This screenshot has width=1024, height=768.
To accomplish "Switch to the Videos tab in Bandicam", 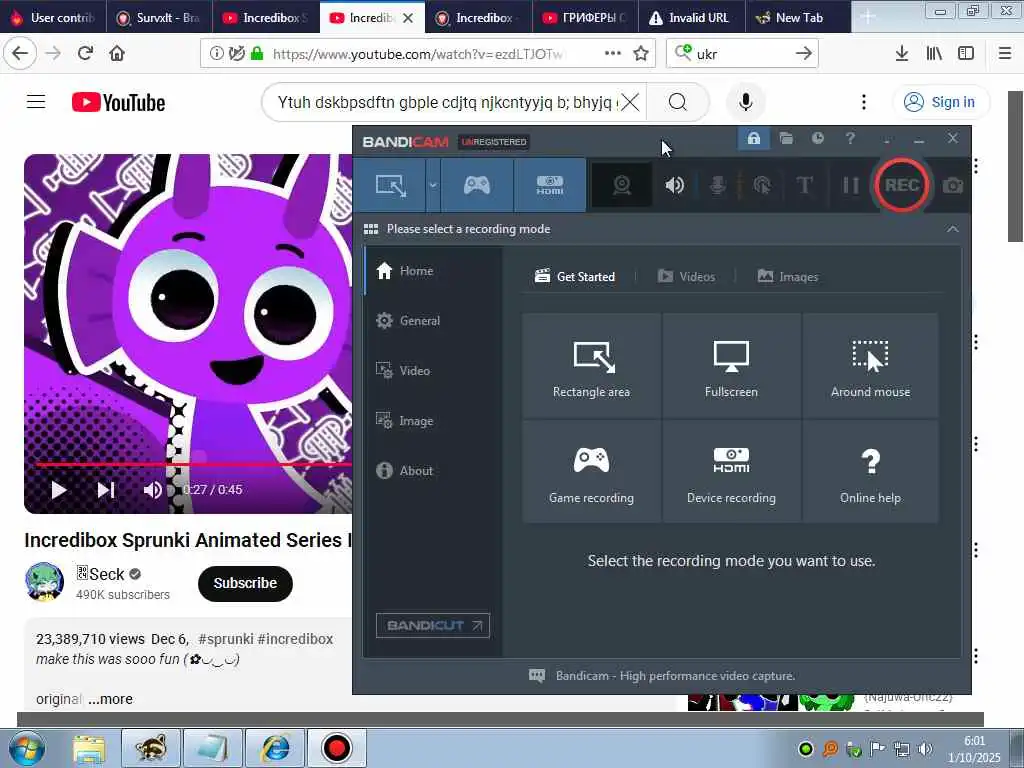I will (x=686, y=276).
